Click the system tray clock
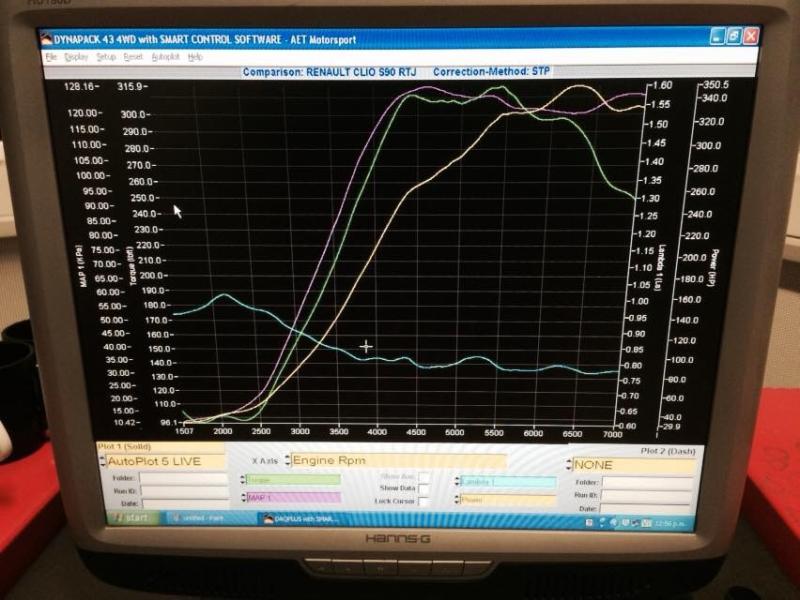Viewport: 800px width, 600px height. [x=670, y=523]
